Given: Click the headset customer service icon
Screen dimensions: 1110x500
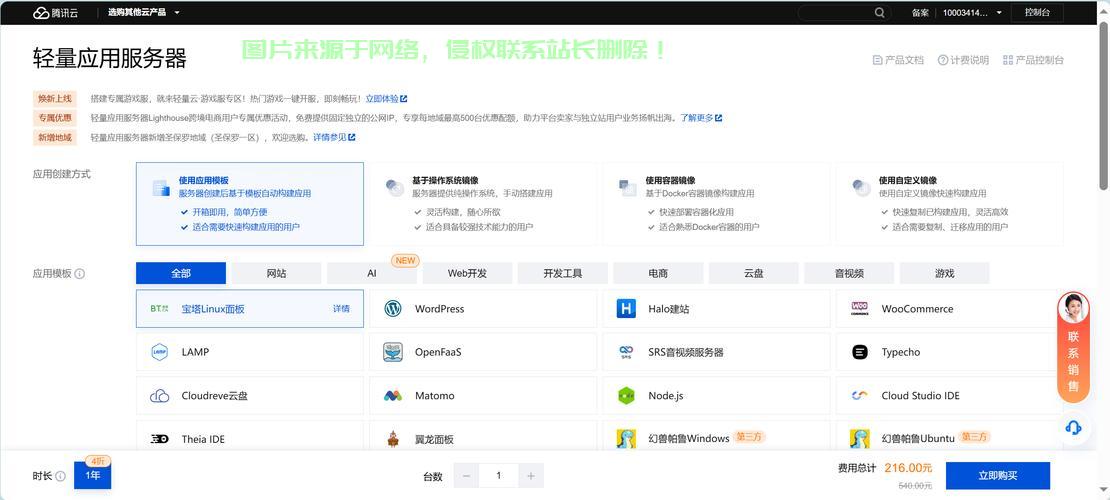Looking at the screenshot, I should tap(1073, 428).
